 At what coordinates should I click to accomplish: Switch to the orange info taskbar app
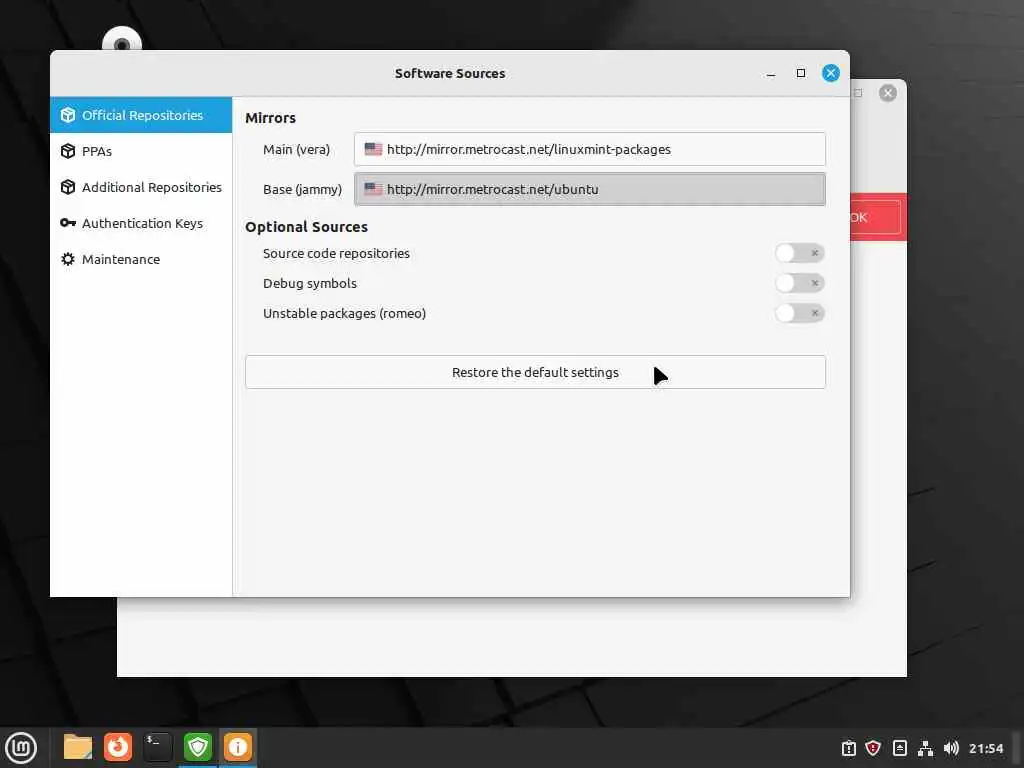(237, 747)
